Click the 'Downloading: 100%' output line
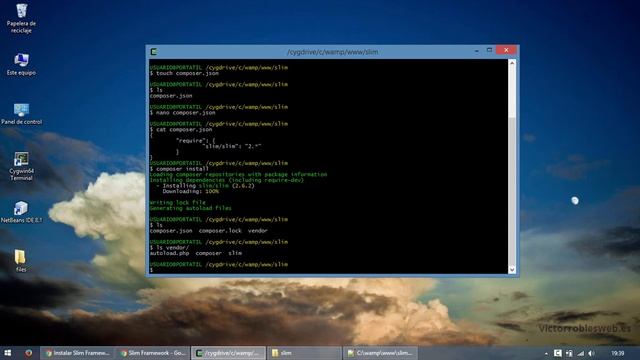The width and height of the screenshot is (640, 360). 191,191
